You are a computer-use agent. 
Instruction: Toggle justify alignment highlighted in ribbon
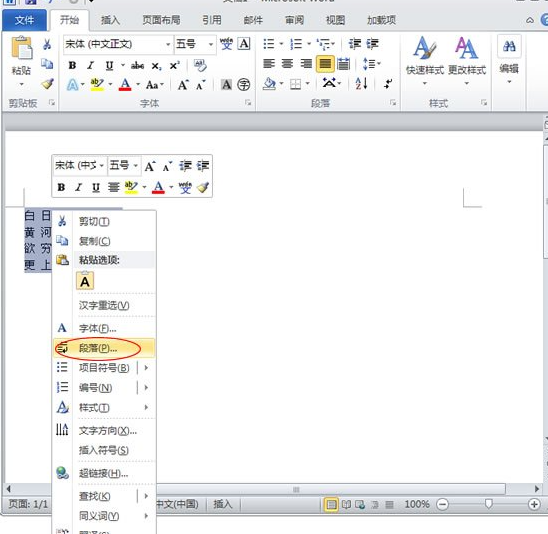325,64
